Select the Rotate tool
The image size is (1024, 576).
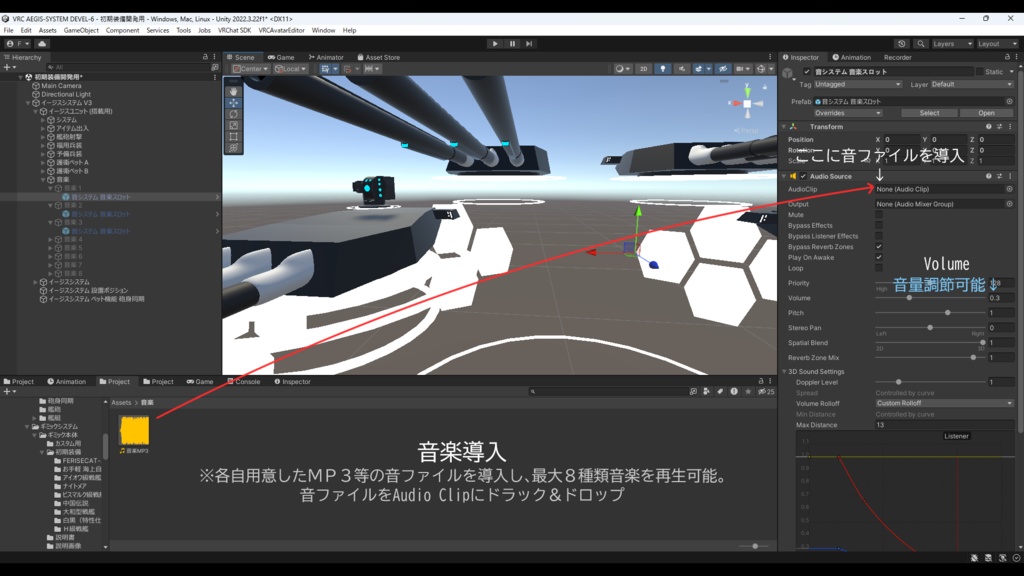tap(233, 114)
